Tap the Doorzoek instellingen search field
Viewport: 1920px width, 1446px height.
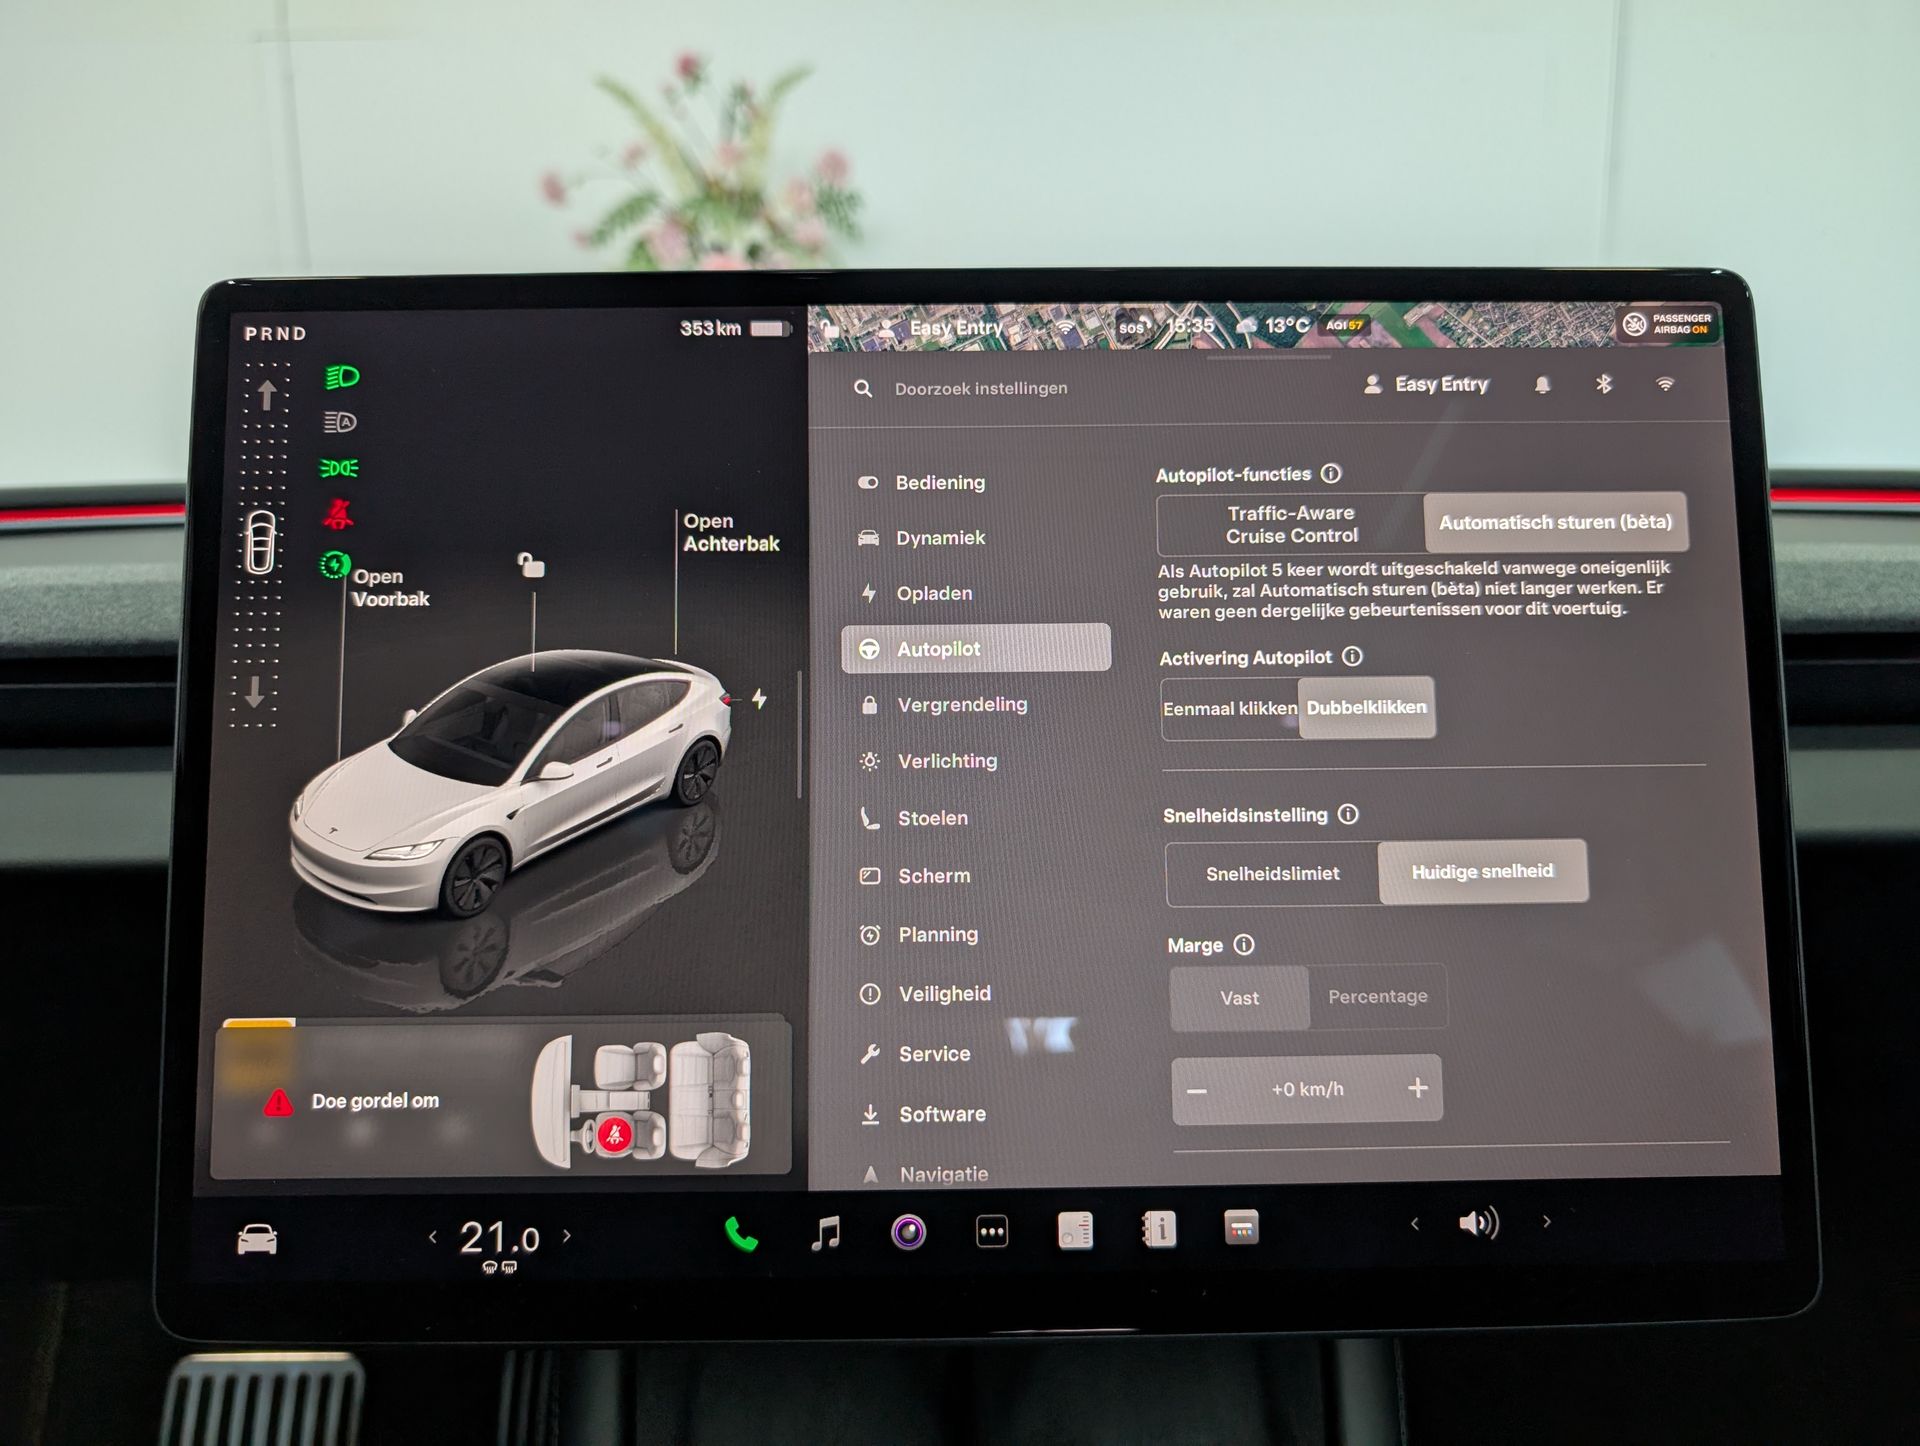[x=980, y=388]
